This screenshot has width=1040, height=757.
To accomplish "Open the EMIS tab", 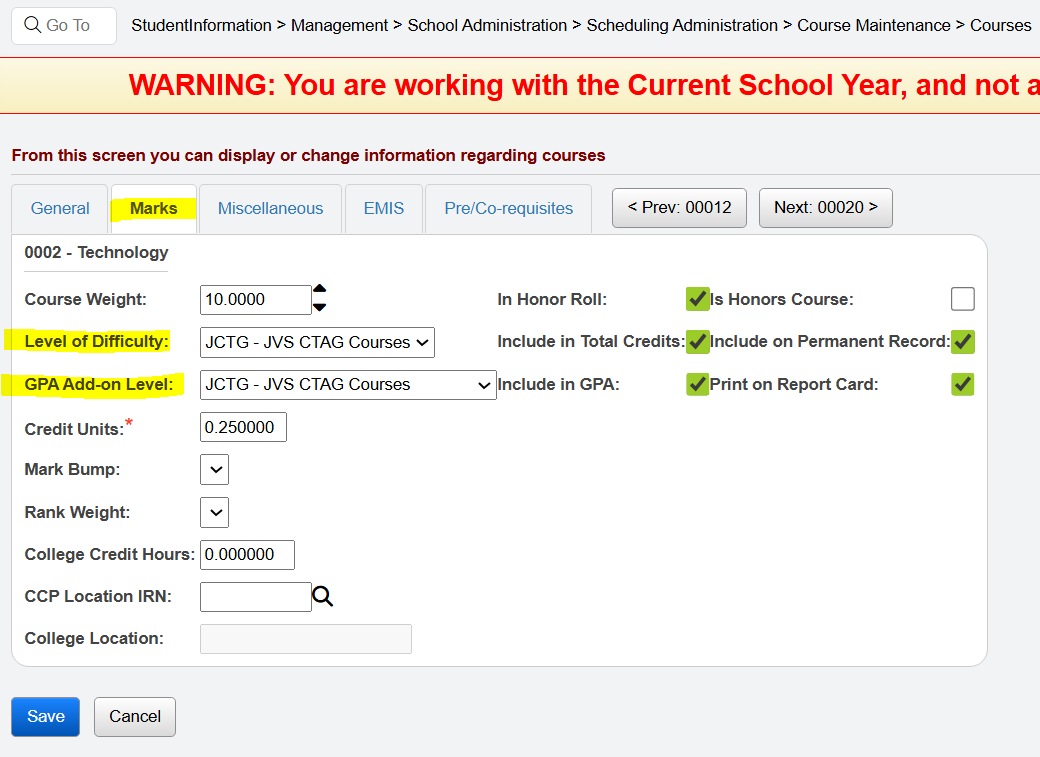I will [x=384, y=208].
